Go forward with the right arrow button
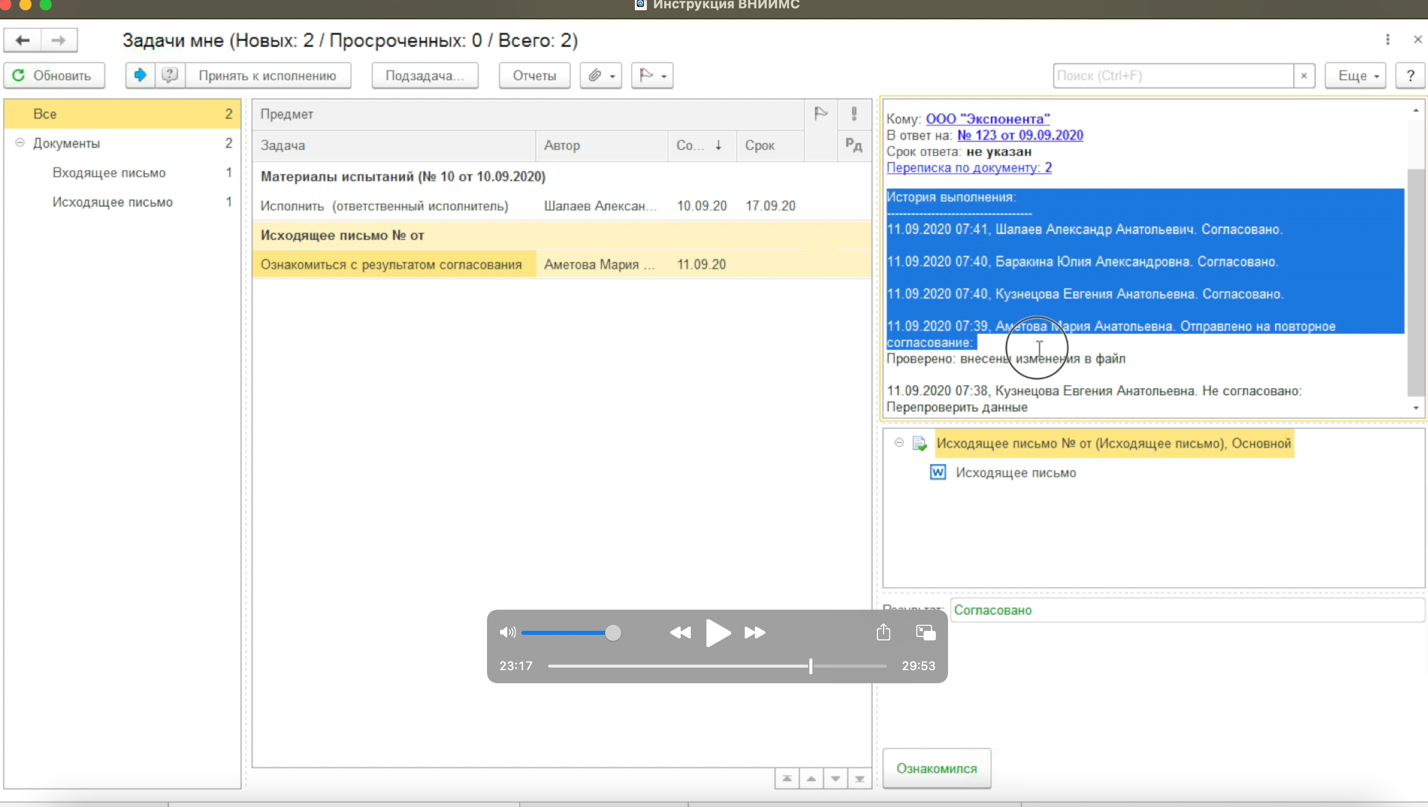1428x807 pixels. click(x=59, y=41)
